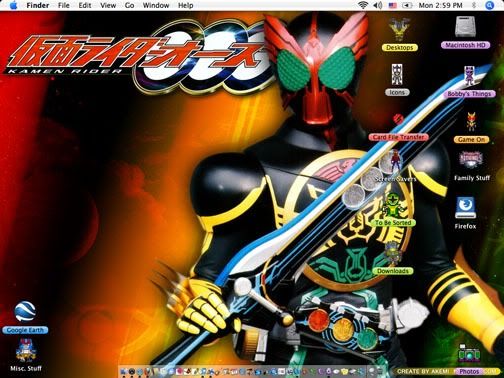Select the Game On folder

471,122
